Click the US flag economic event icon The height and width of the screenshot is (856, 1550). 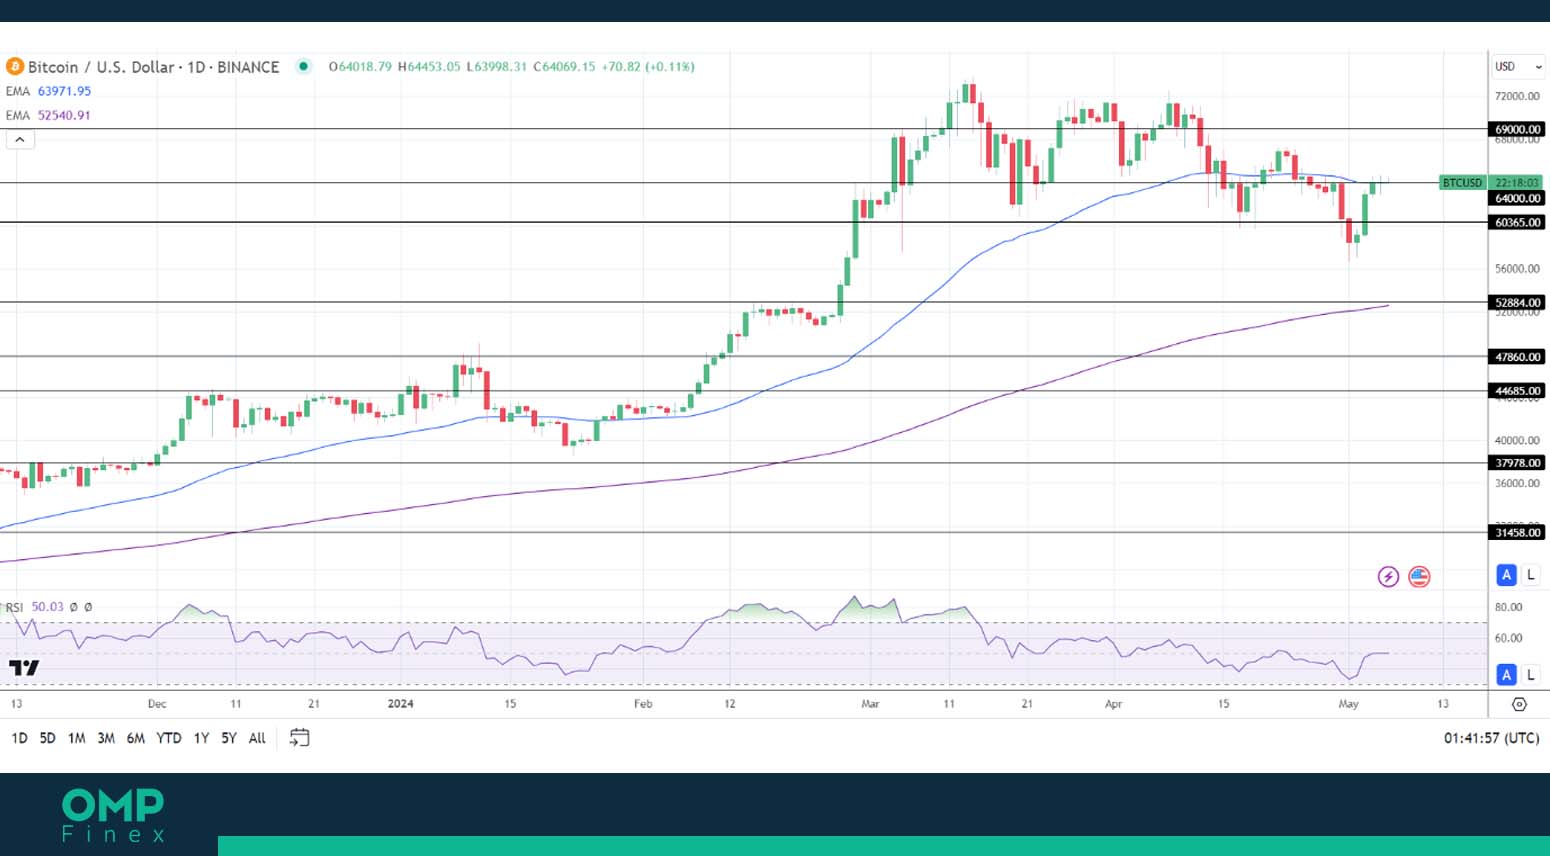(x=1419, y=577)
